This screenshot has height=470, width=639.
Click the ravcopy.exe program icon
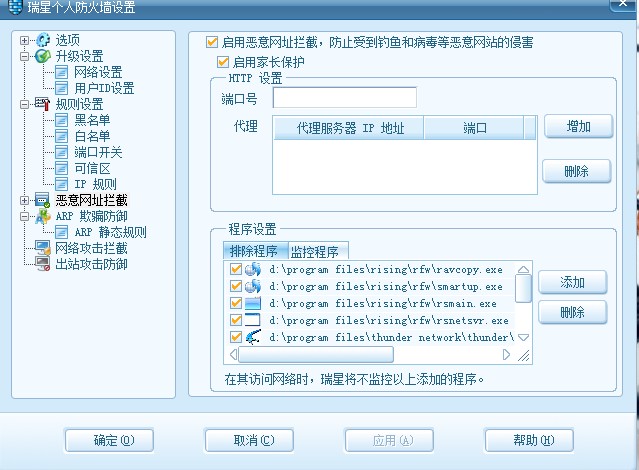coord(253,269)
